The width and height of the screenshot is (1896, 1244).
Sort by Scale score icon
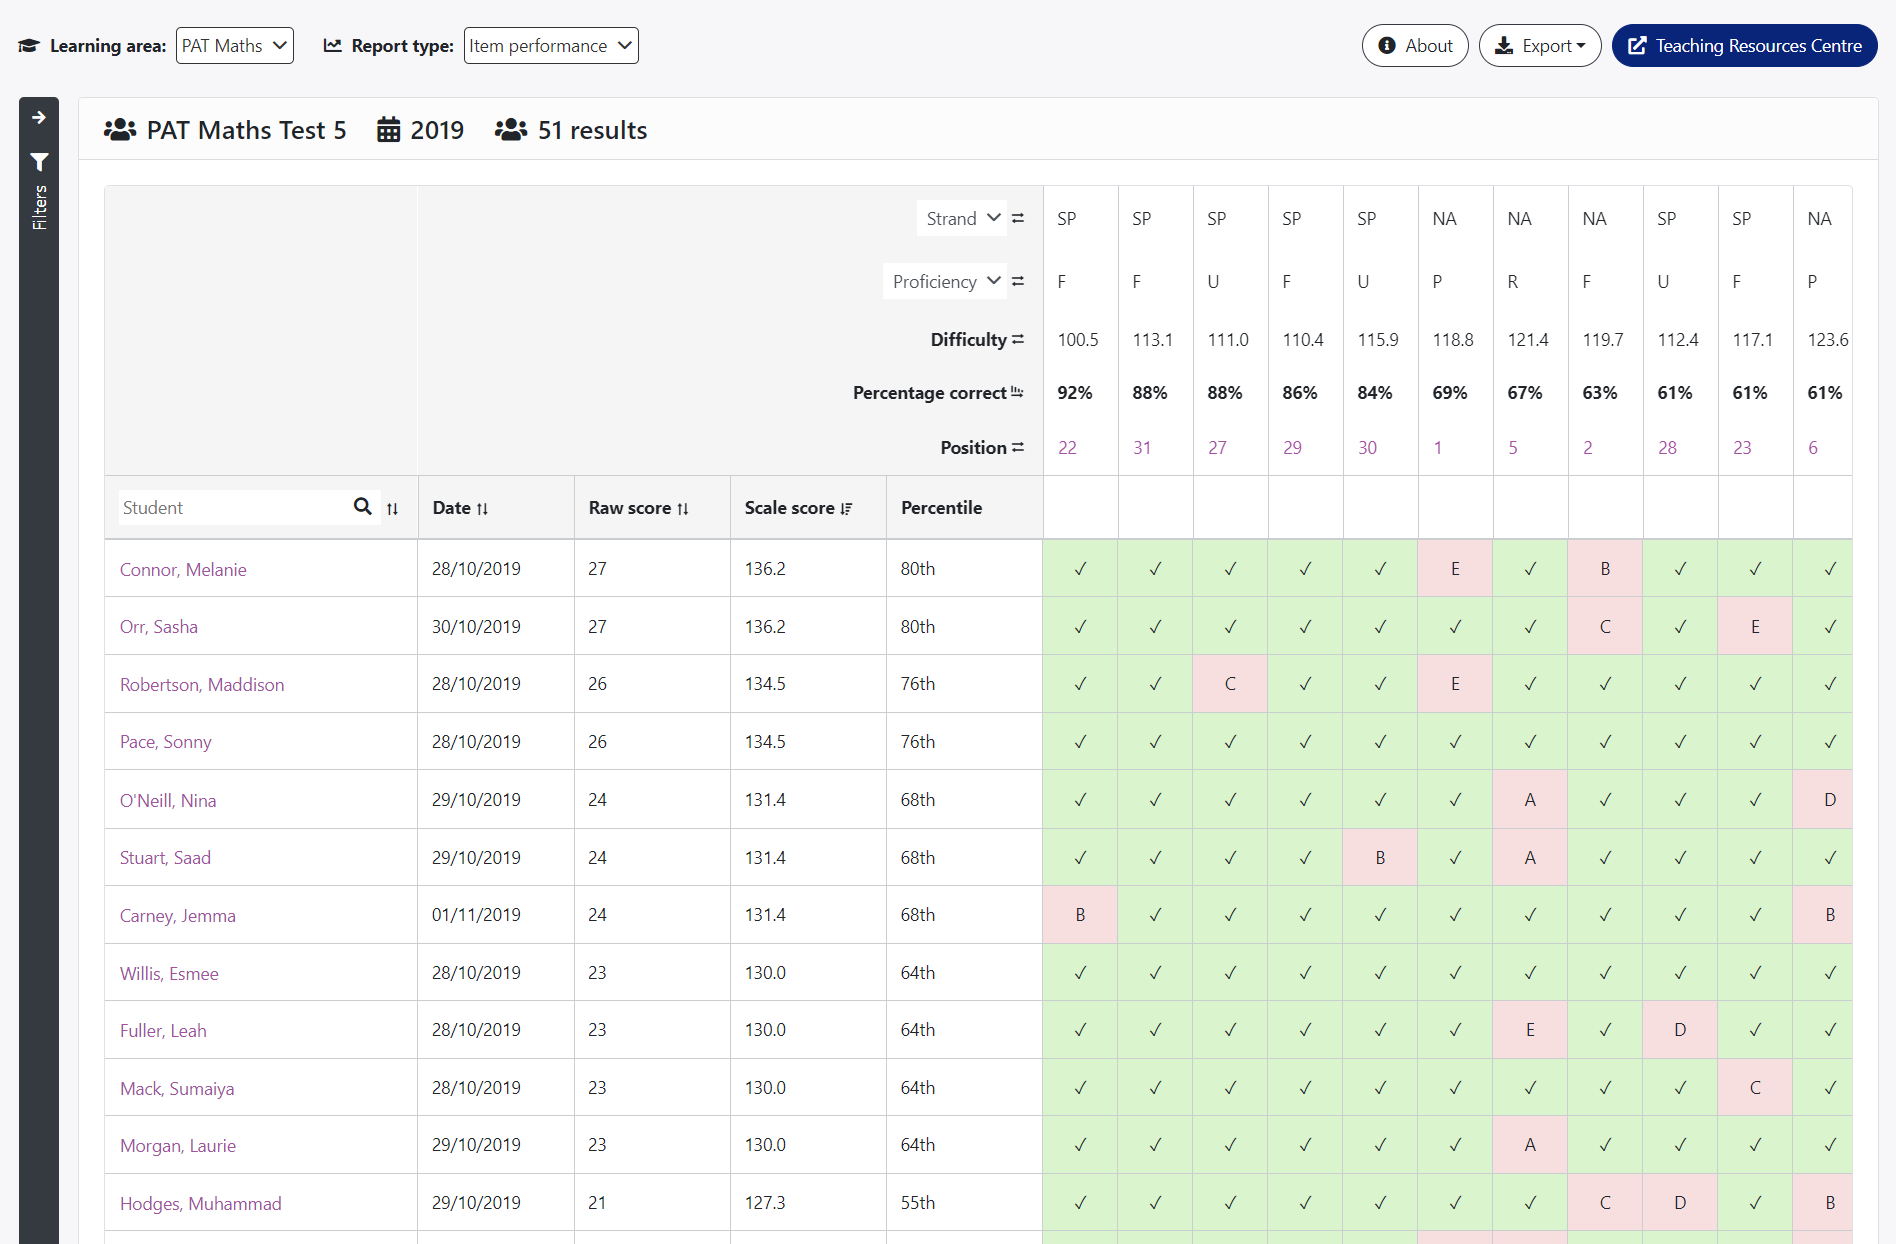tap(846, 509)
